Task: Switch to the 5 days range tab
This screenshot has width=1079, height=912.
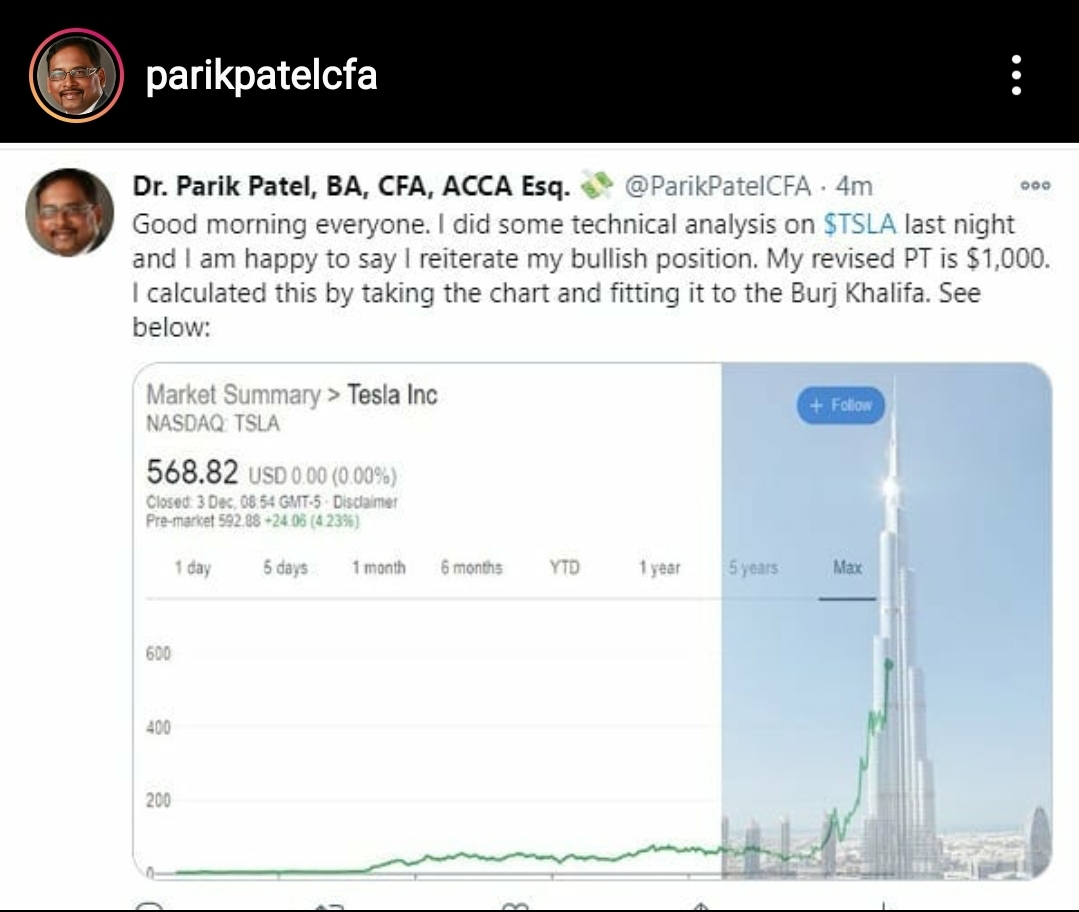Action: click(x=285, y=568)
